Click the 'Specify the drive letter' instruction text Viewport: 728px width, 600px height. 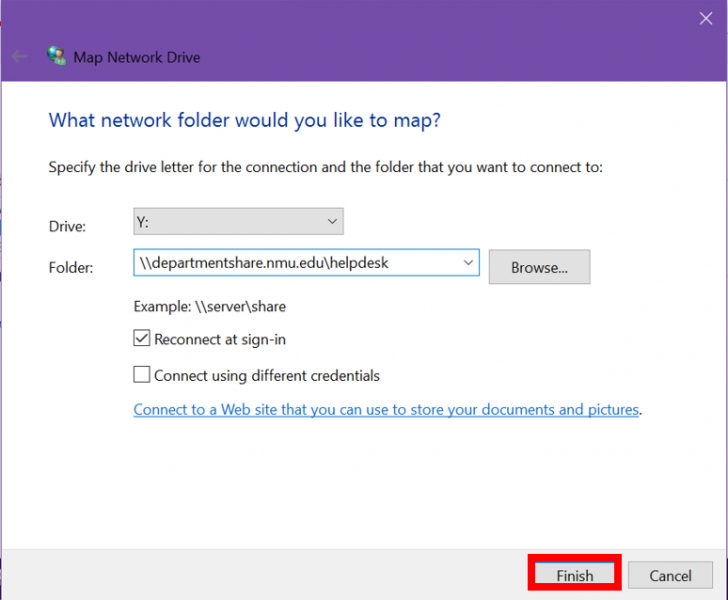(325, 167)
